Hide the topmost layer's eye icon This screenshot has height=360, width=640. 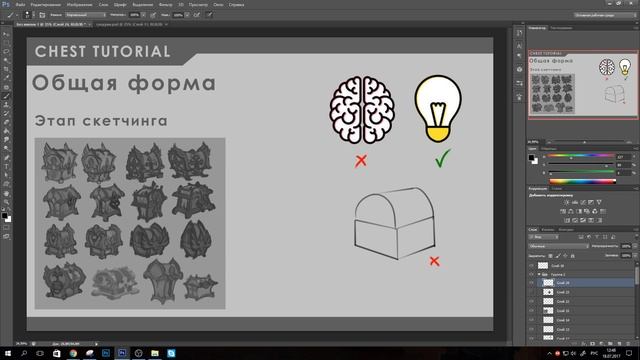531,265
